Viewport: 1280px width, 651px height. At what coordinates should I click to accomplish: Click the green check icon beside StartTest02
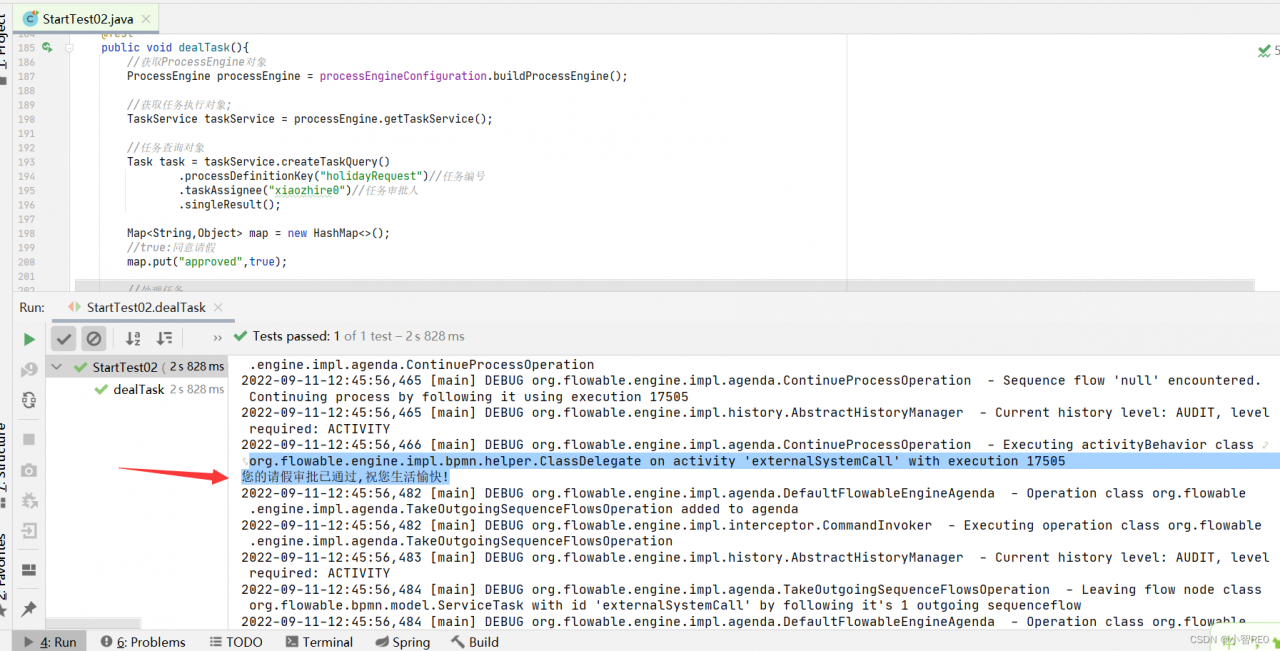(x=80, y=367)
